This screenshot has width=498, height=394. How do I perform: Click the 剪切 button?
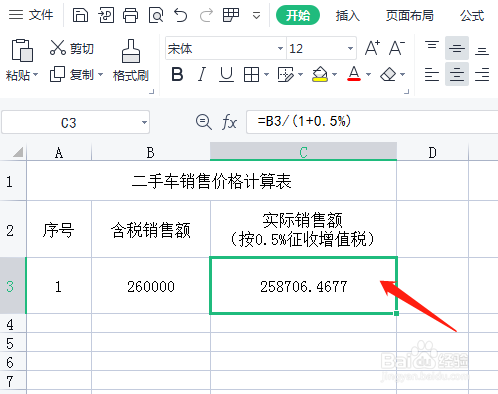(72, 48)
